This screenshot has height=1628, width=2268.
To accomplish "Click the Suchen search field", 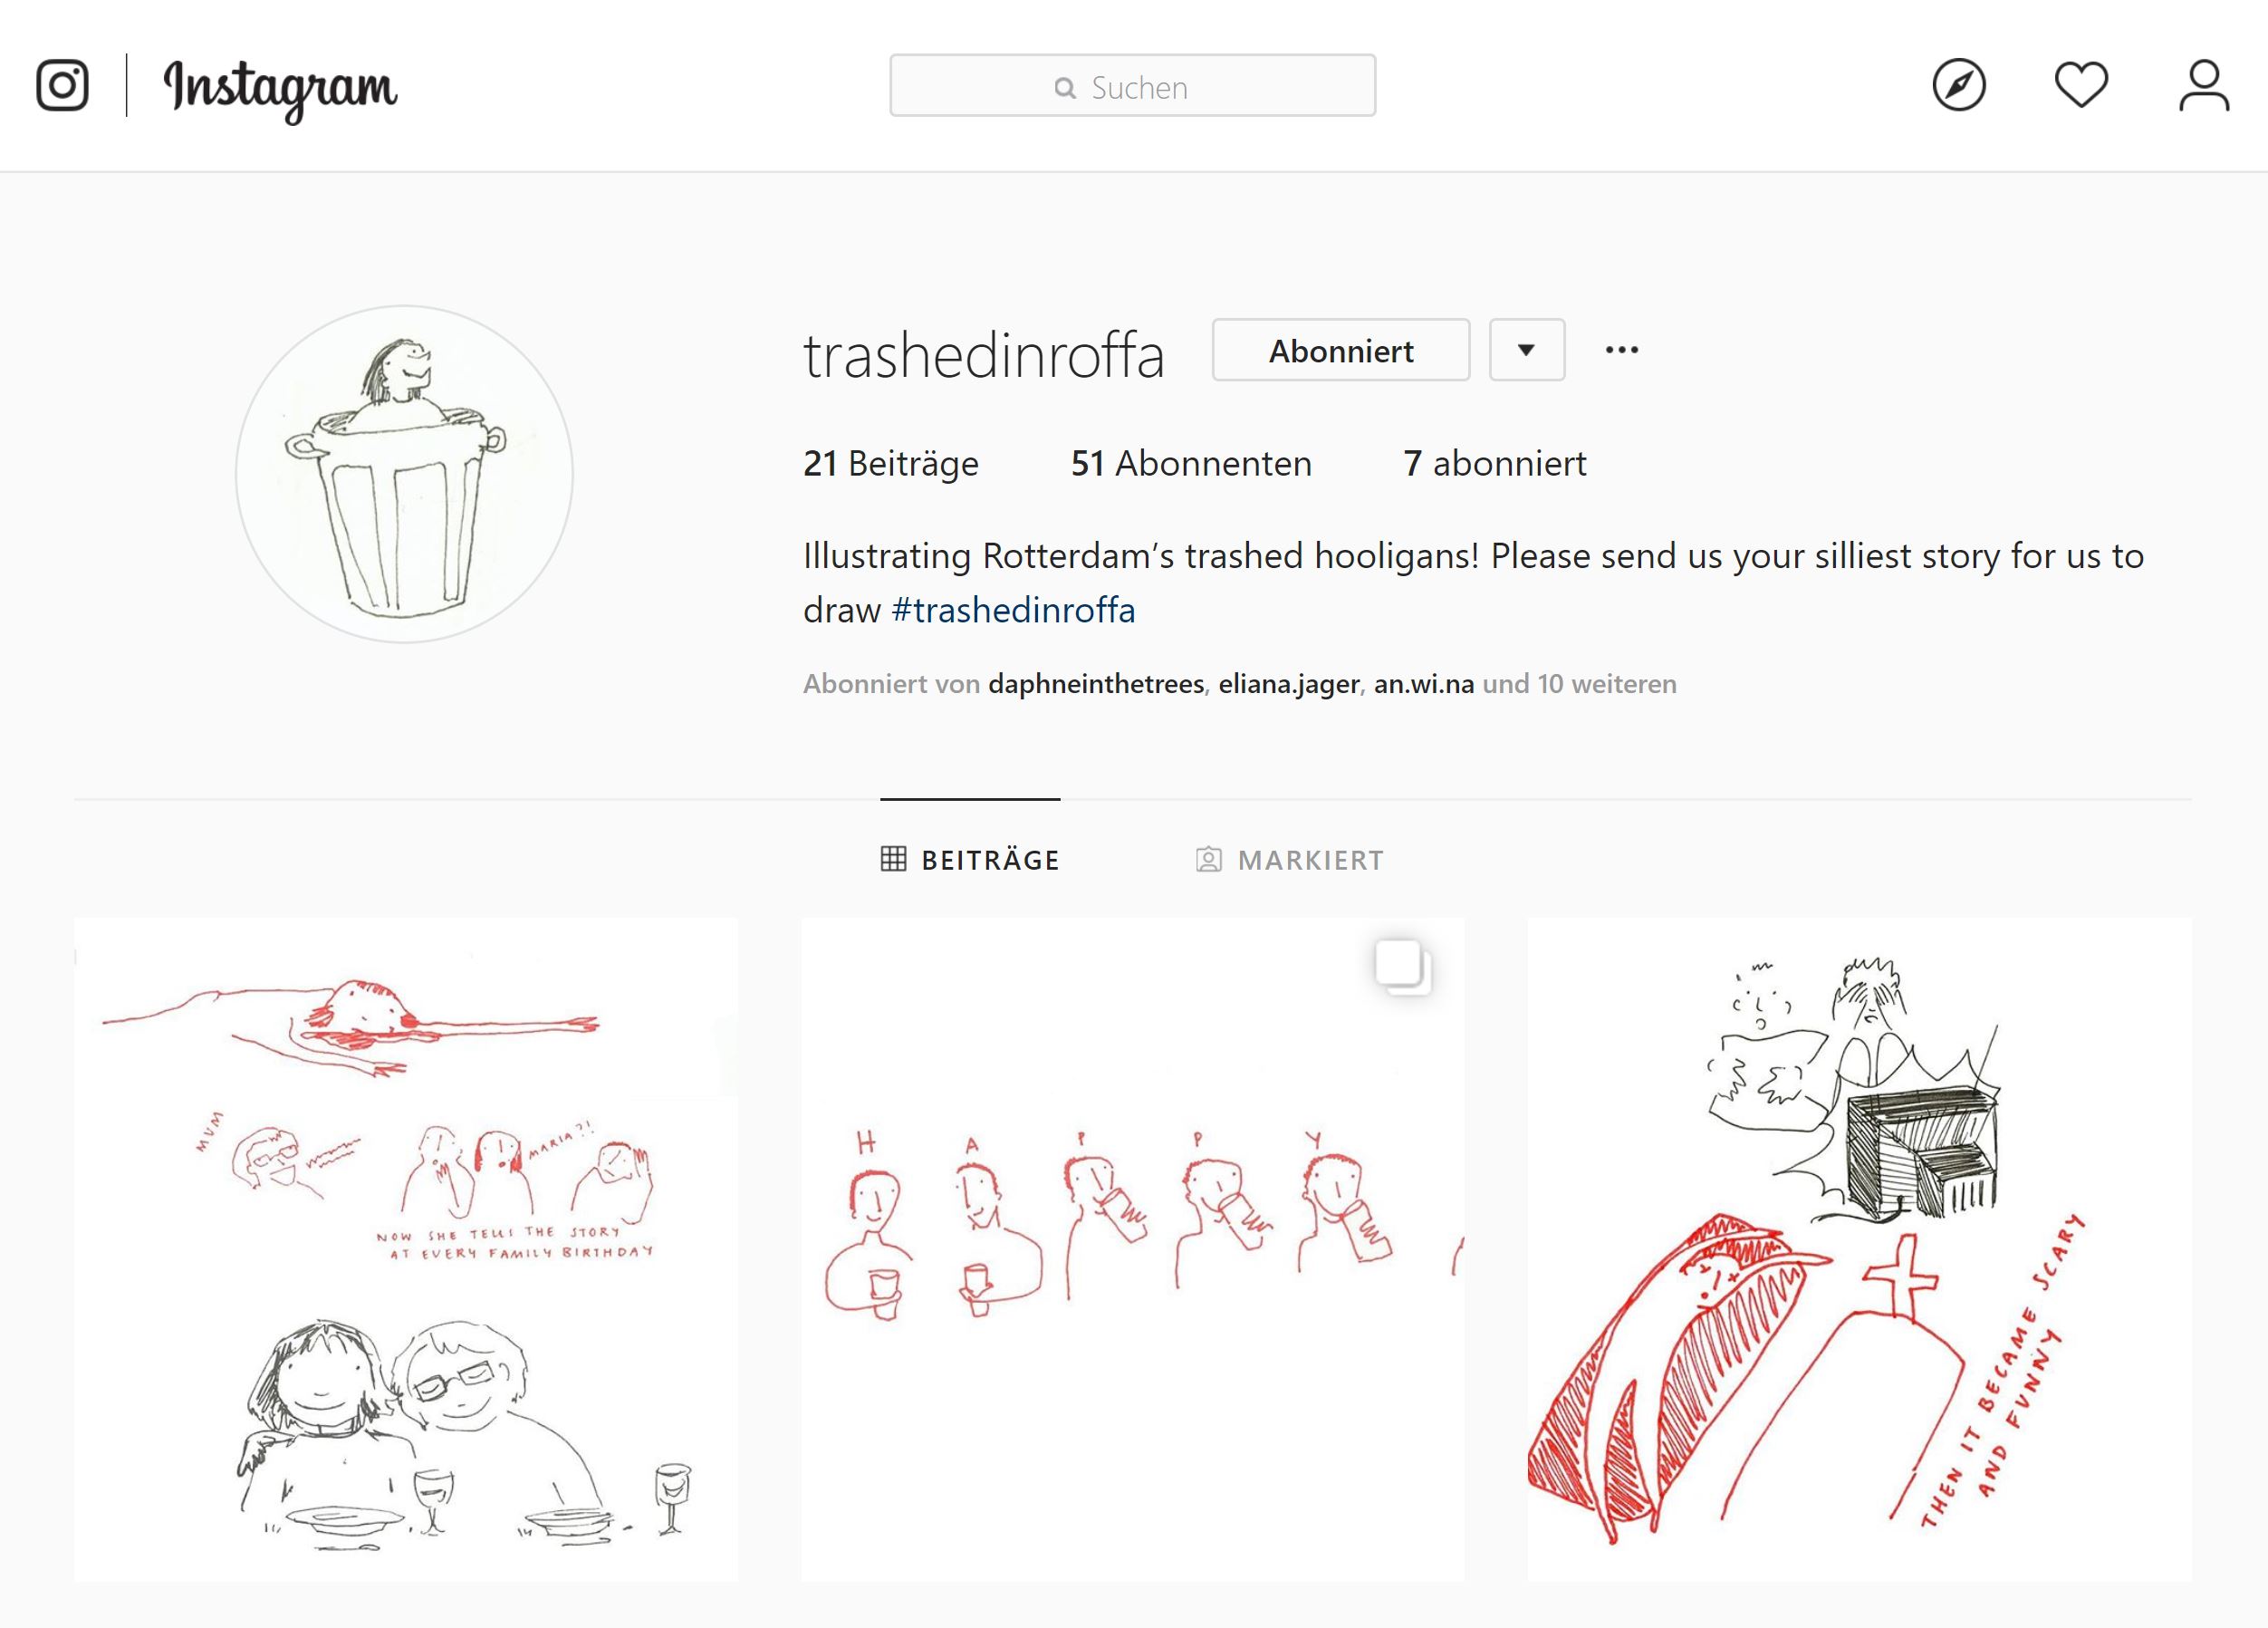I will click(x=1132, y=86).
